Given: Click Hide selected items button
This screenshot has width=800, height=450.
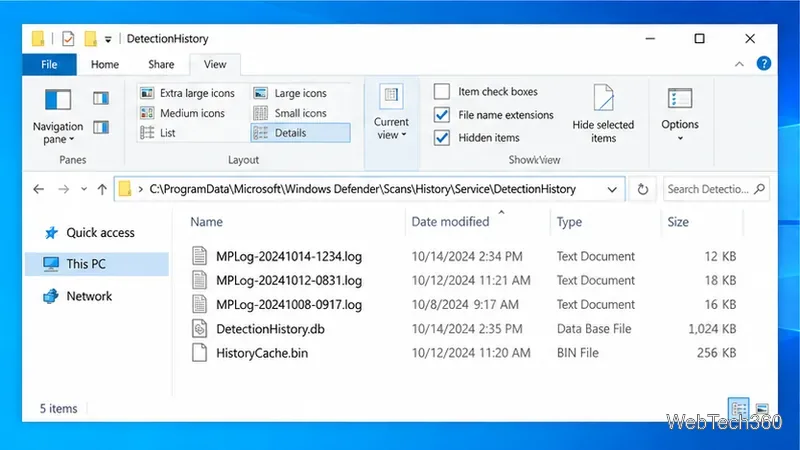Looking at the screenshot, I should point(603,114).
